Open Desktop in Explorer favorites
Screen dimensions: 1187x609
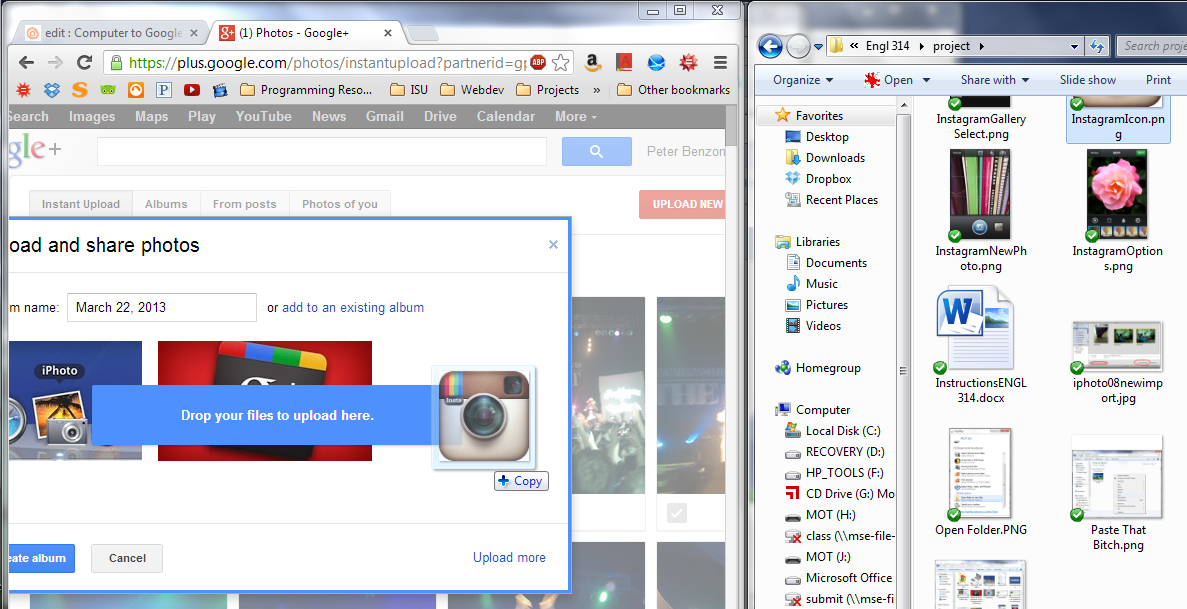click(817, 136)
